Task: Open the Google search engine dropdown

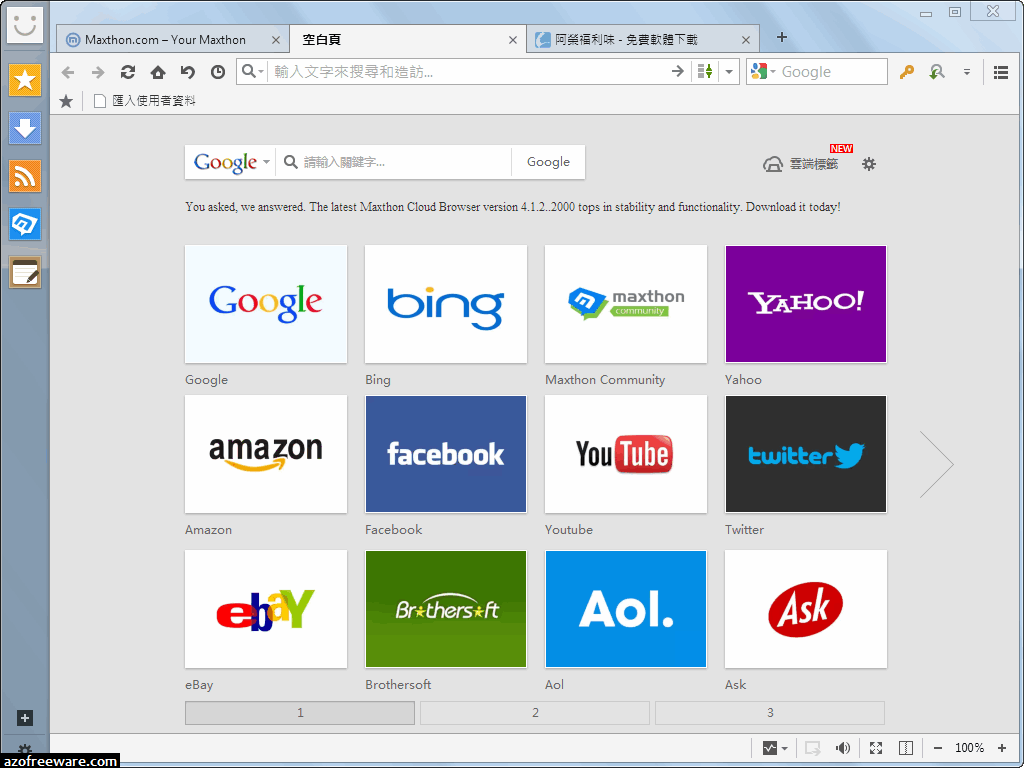Action: coord(772,71)
